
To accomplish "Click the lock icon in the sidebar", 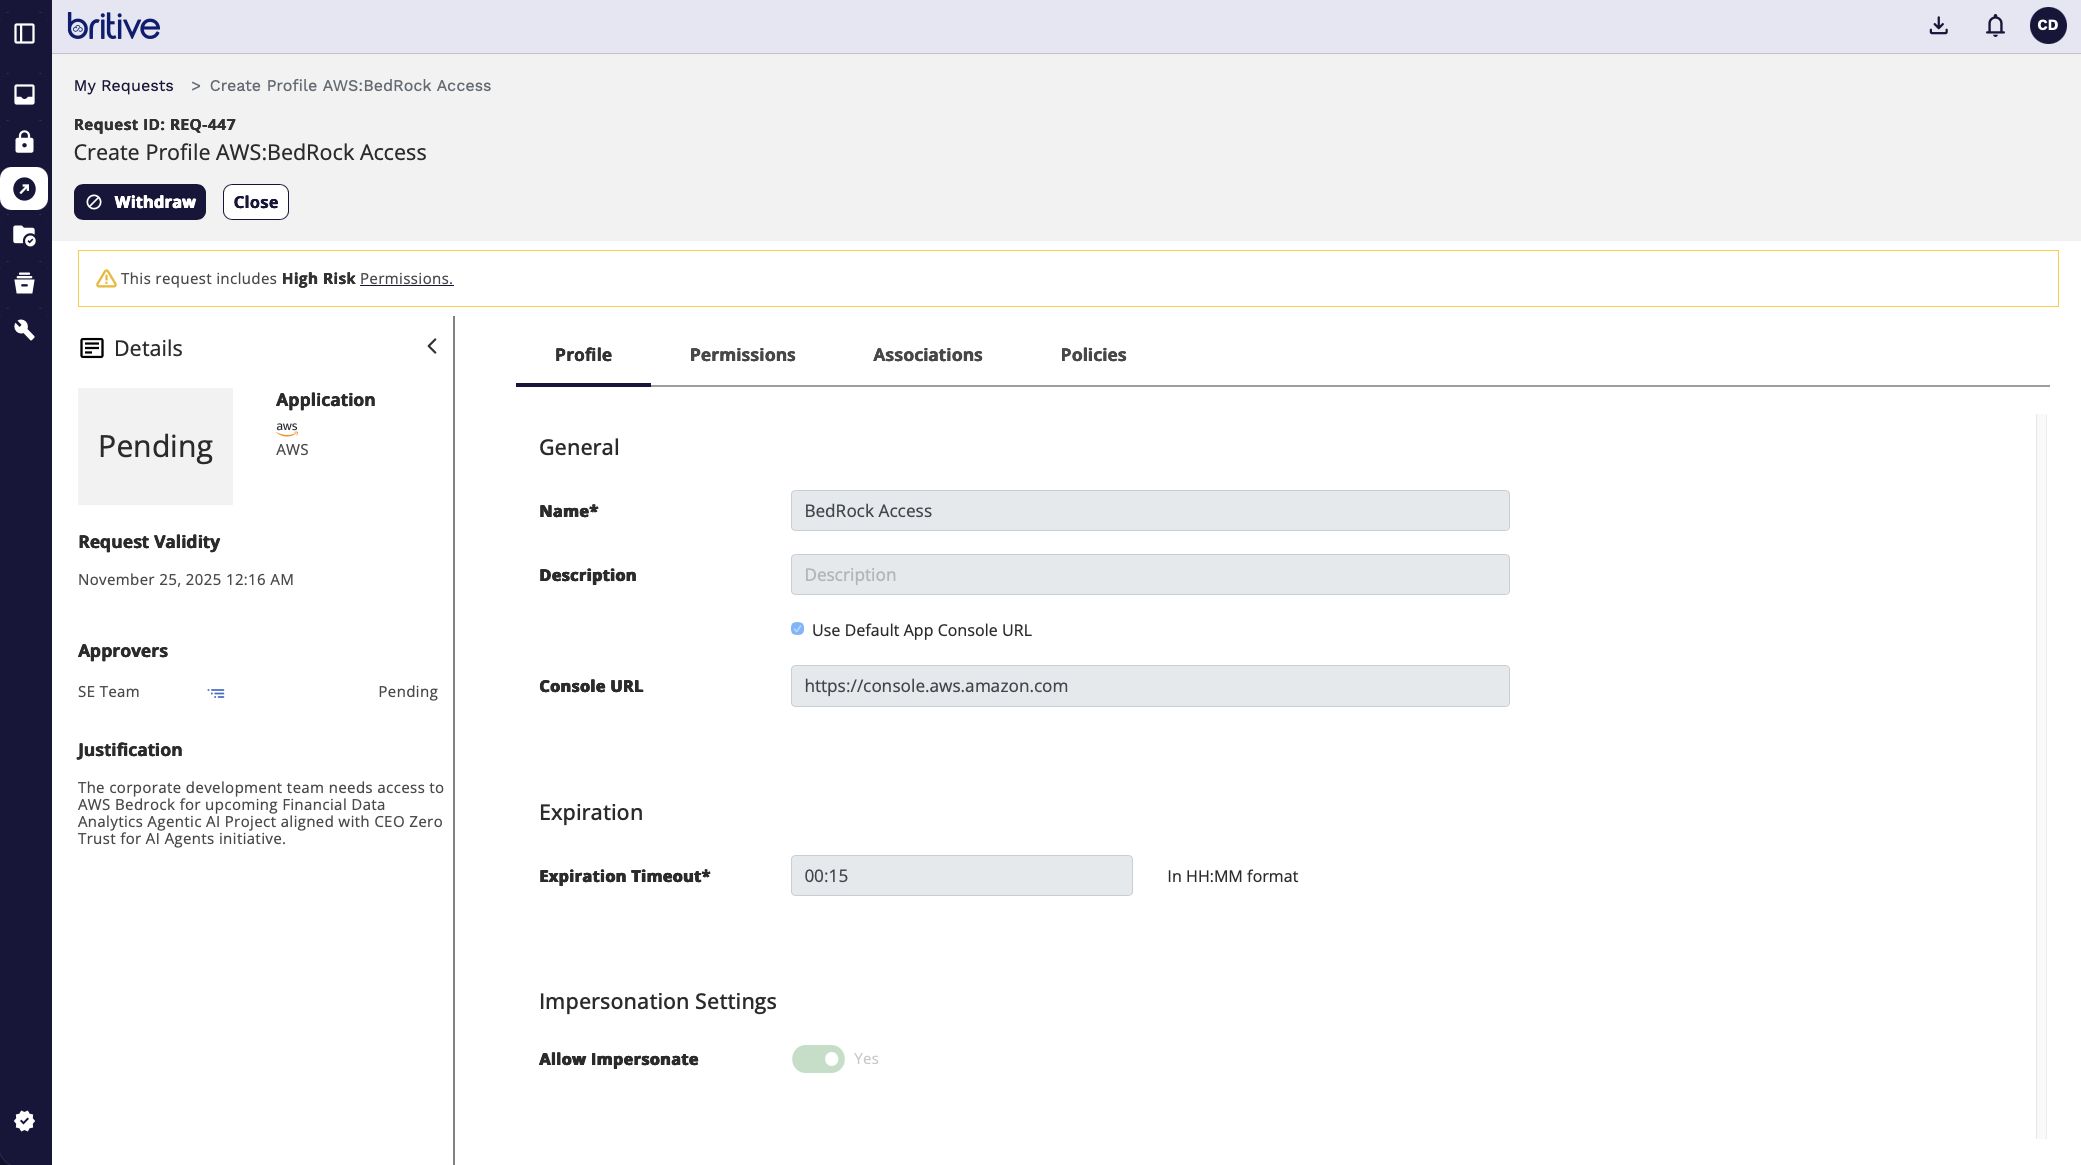I will 25,141.
